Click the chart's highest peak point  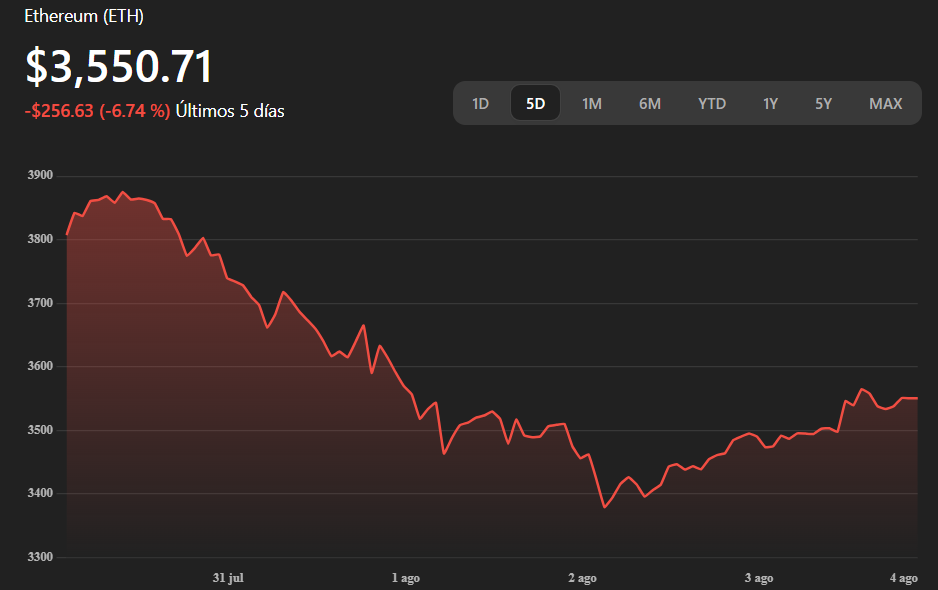pos(123,192)
